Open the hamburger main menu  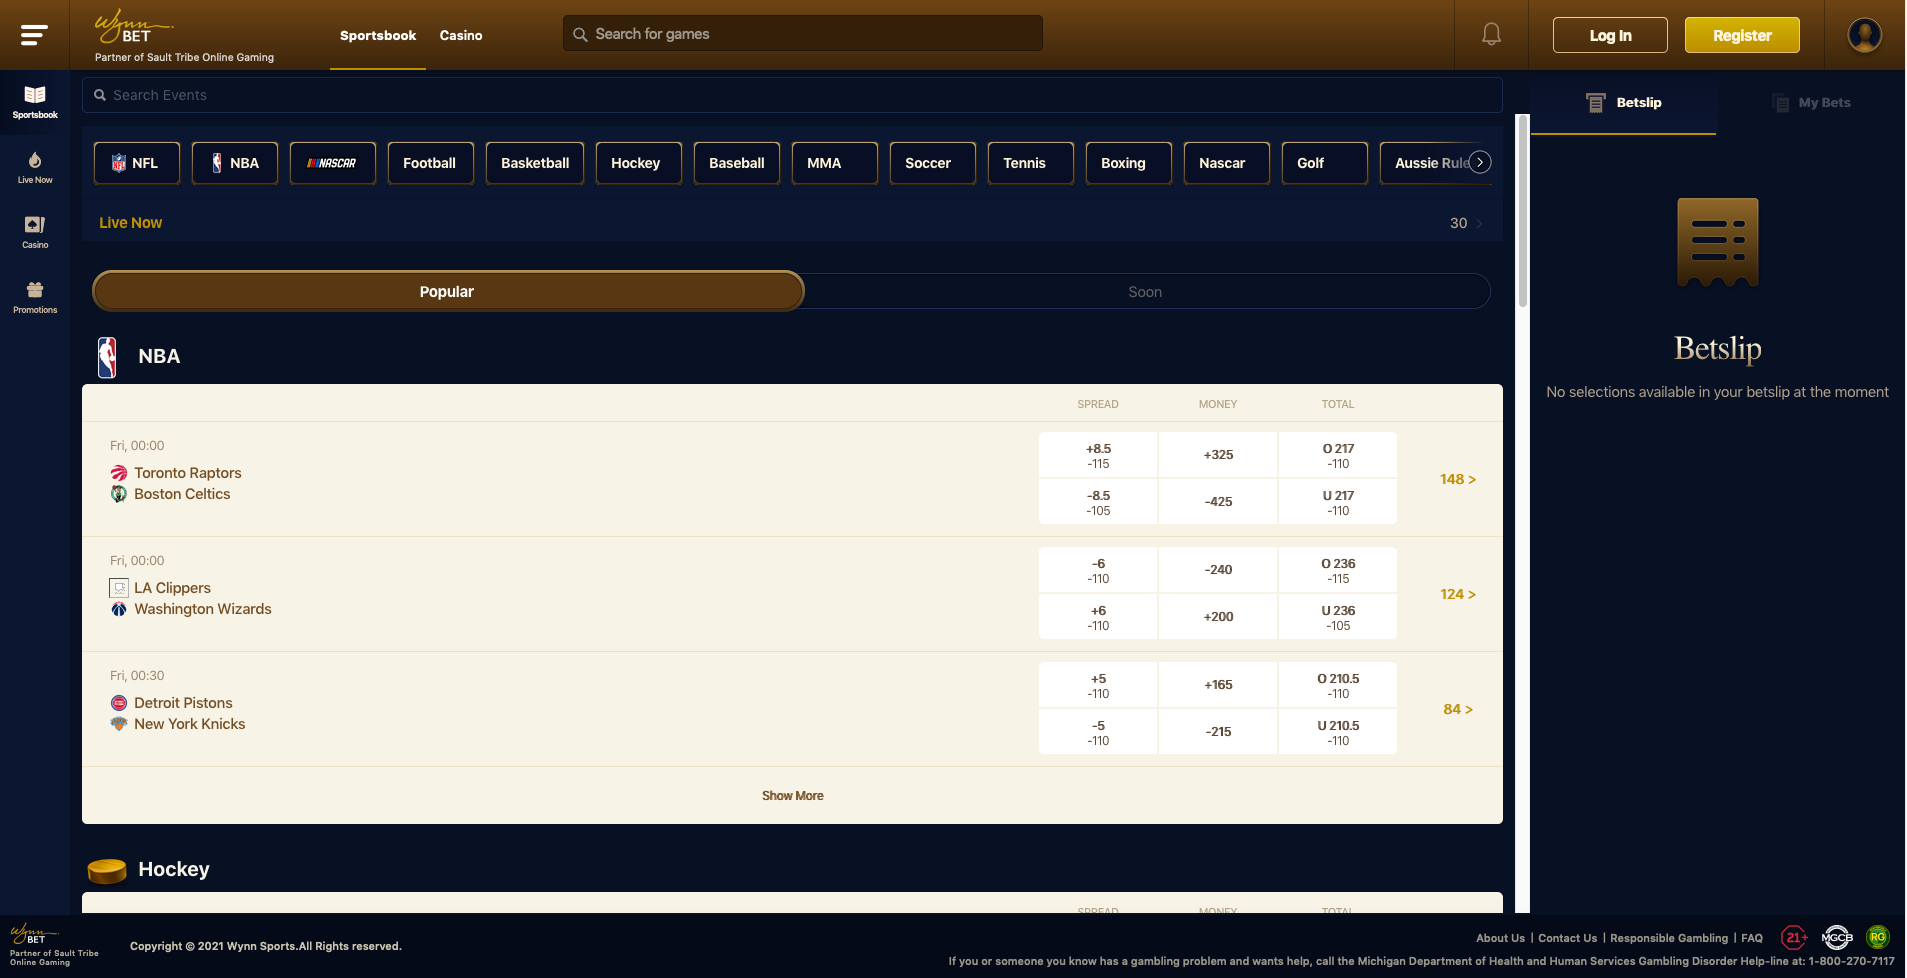point(34,35)
